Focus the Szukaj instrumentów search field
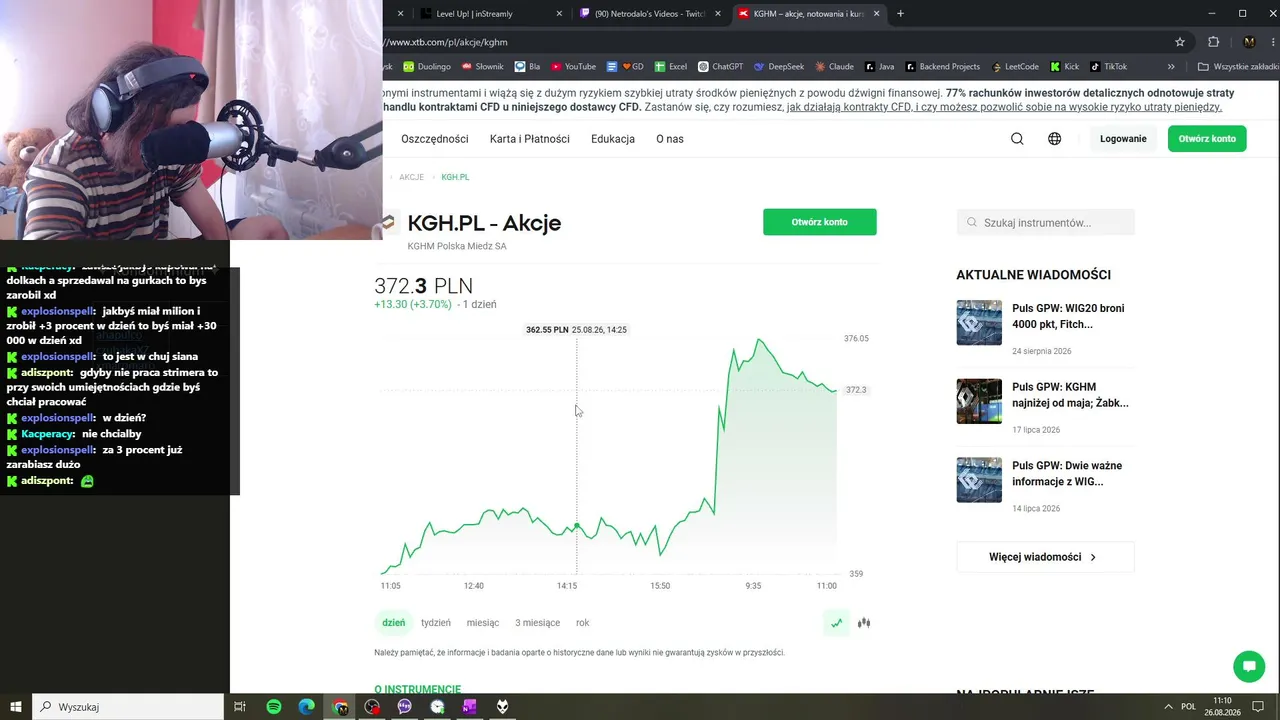 pyautogui.click(x=1045, y=223)
